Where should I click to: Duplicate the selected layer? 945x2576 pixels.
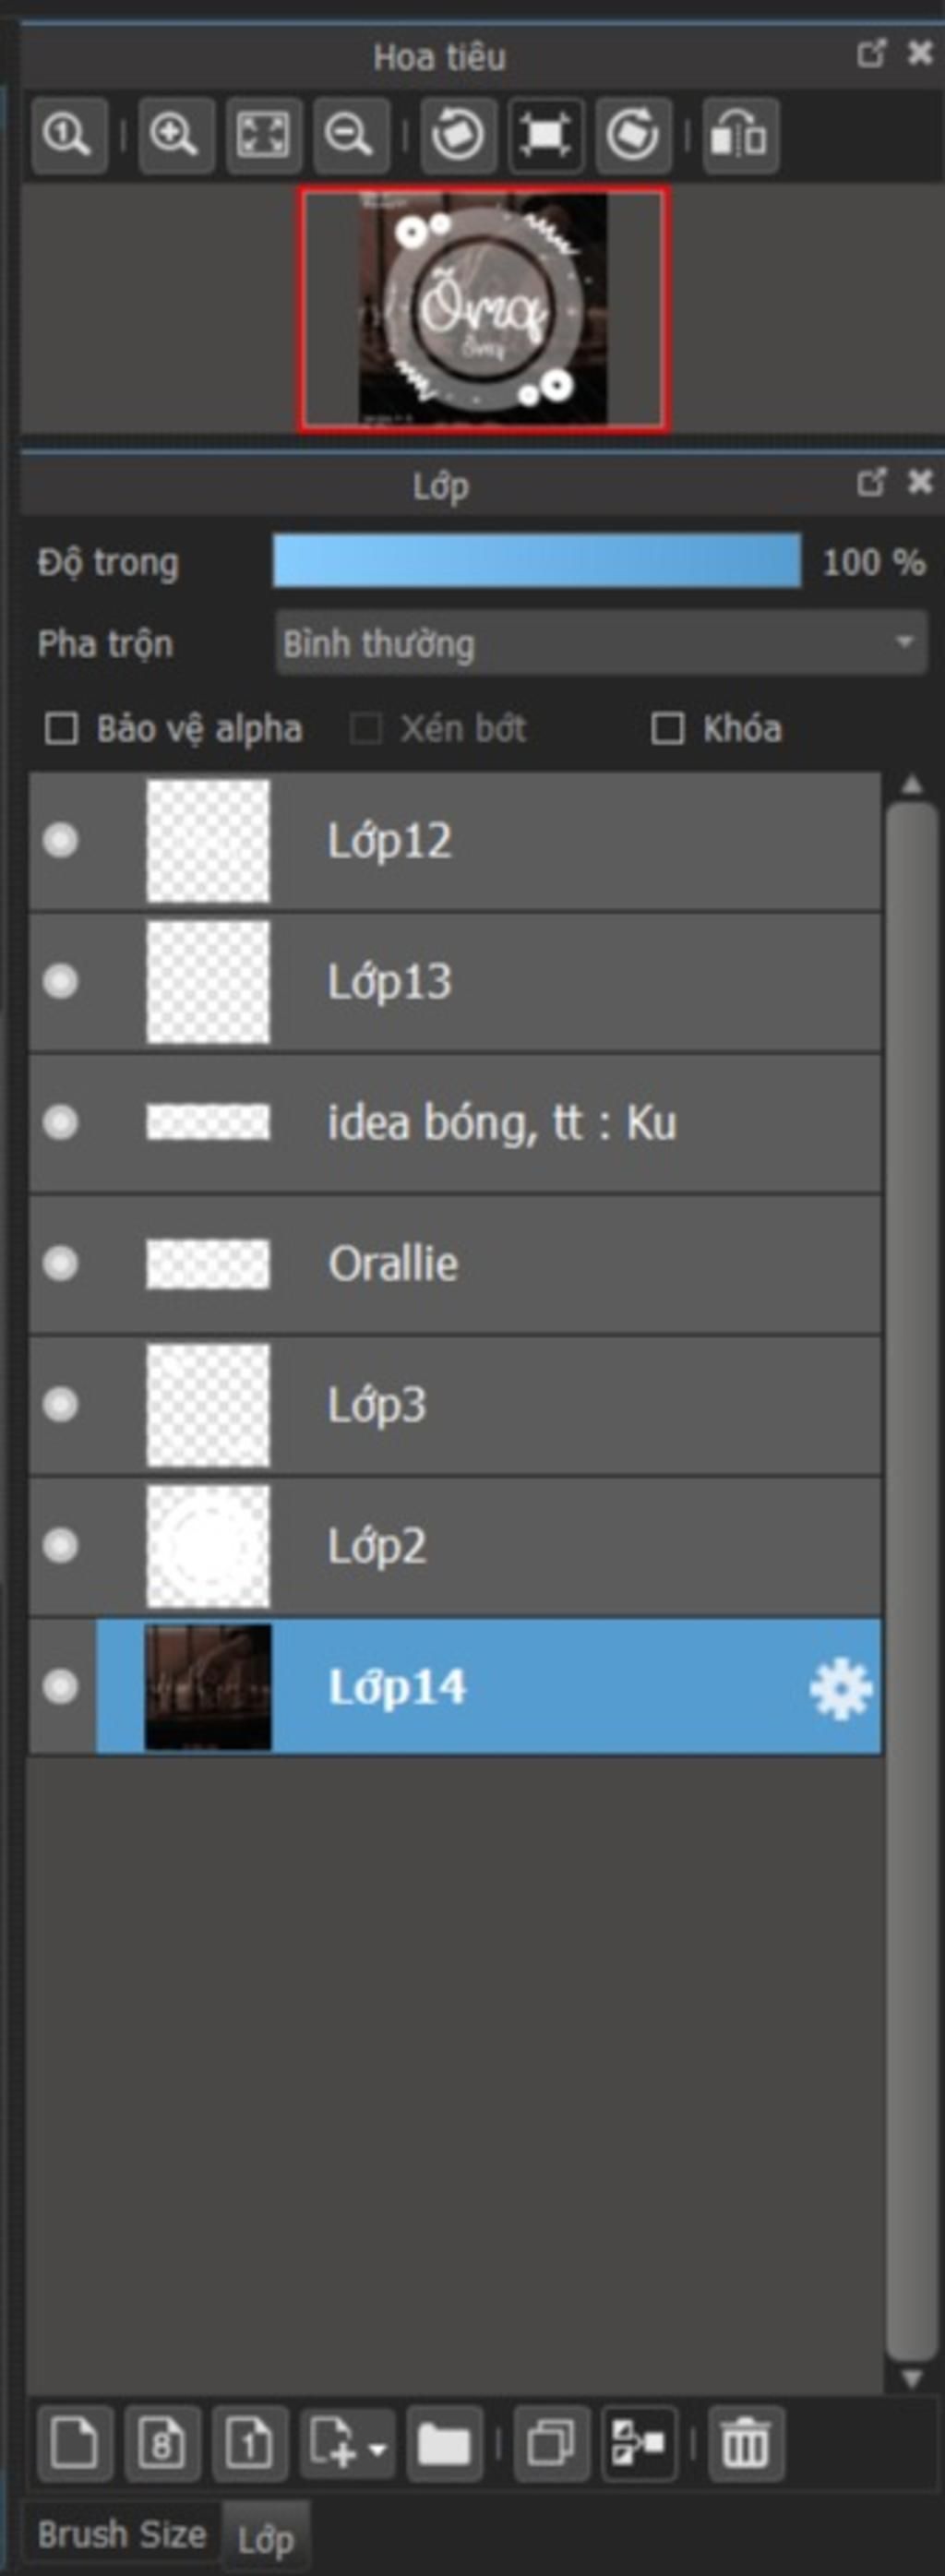[551, 2445]
